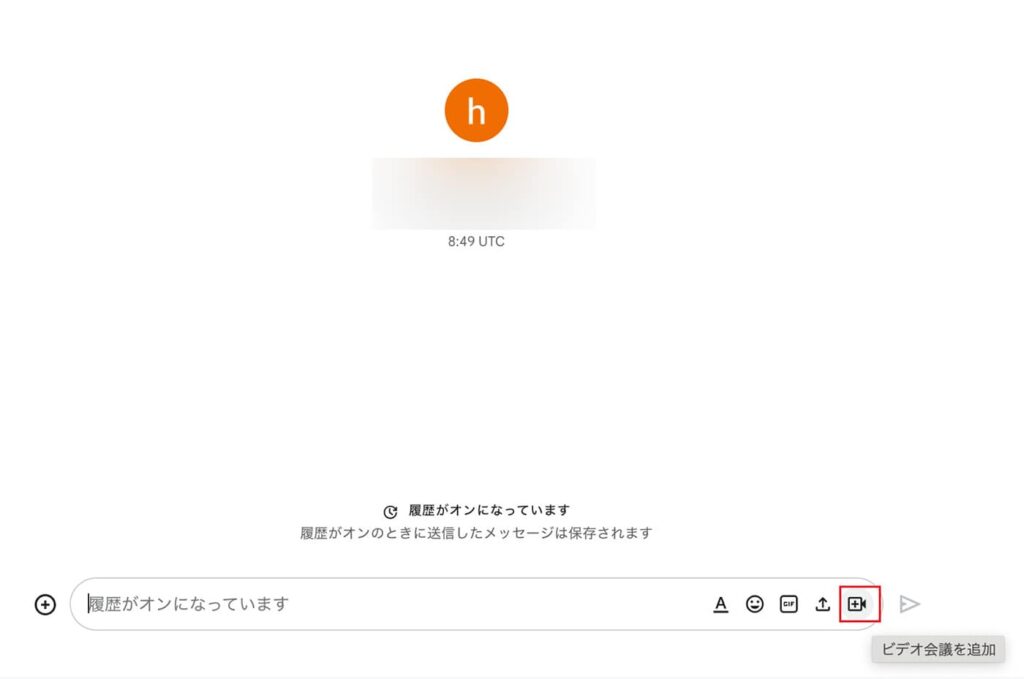Image resolution: width=1024 pixels, height=679 pixels.
Task: Click the orange h avatar
Action: pos(477,110)
